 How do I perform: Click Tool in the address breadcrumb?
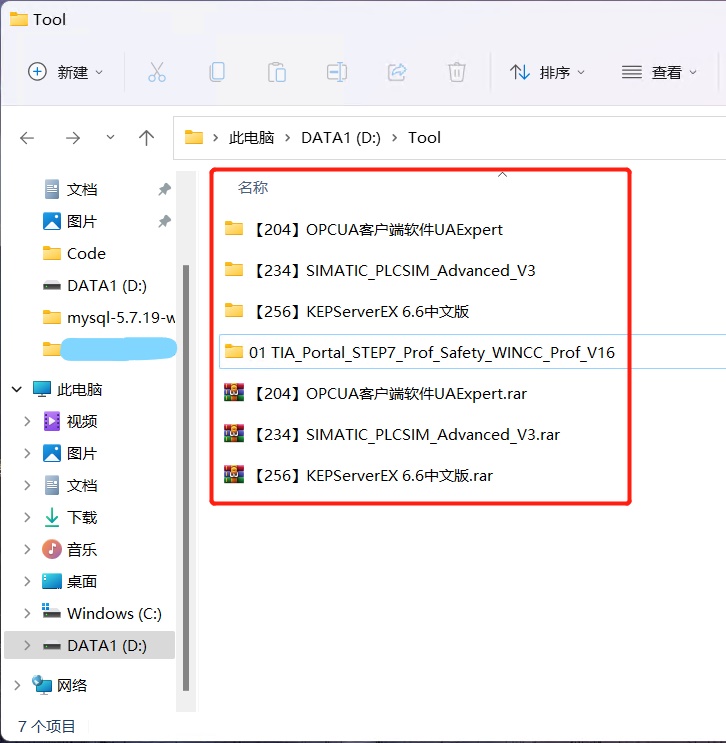tap(425, 138)
